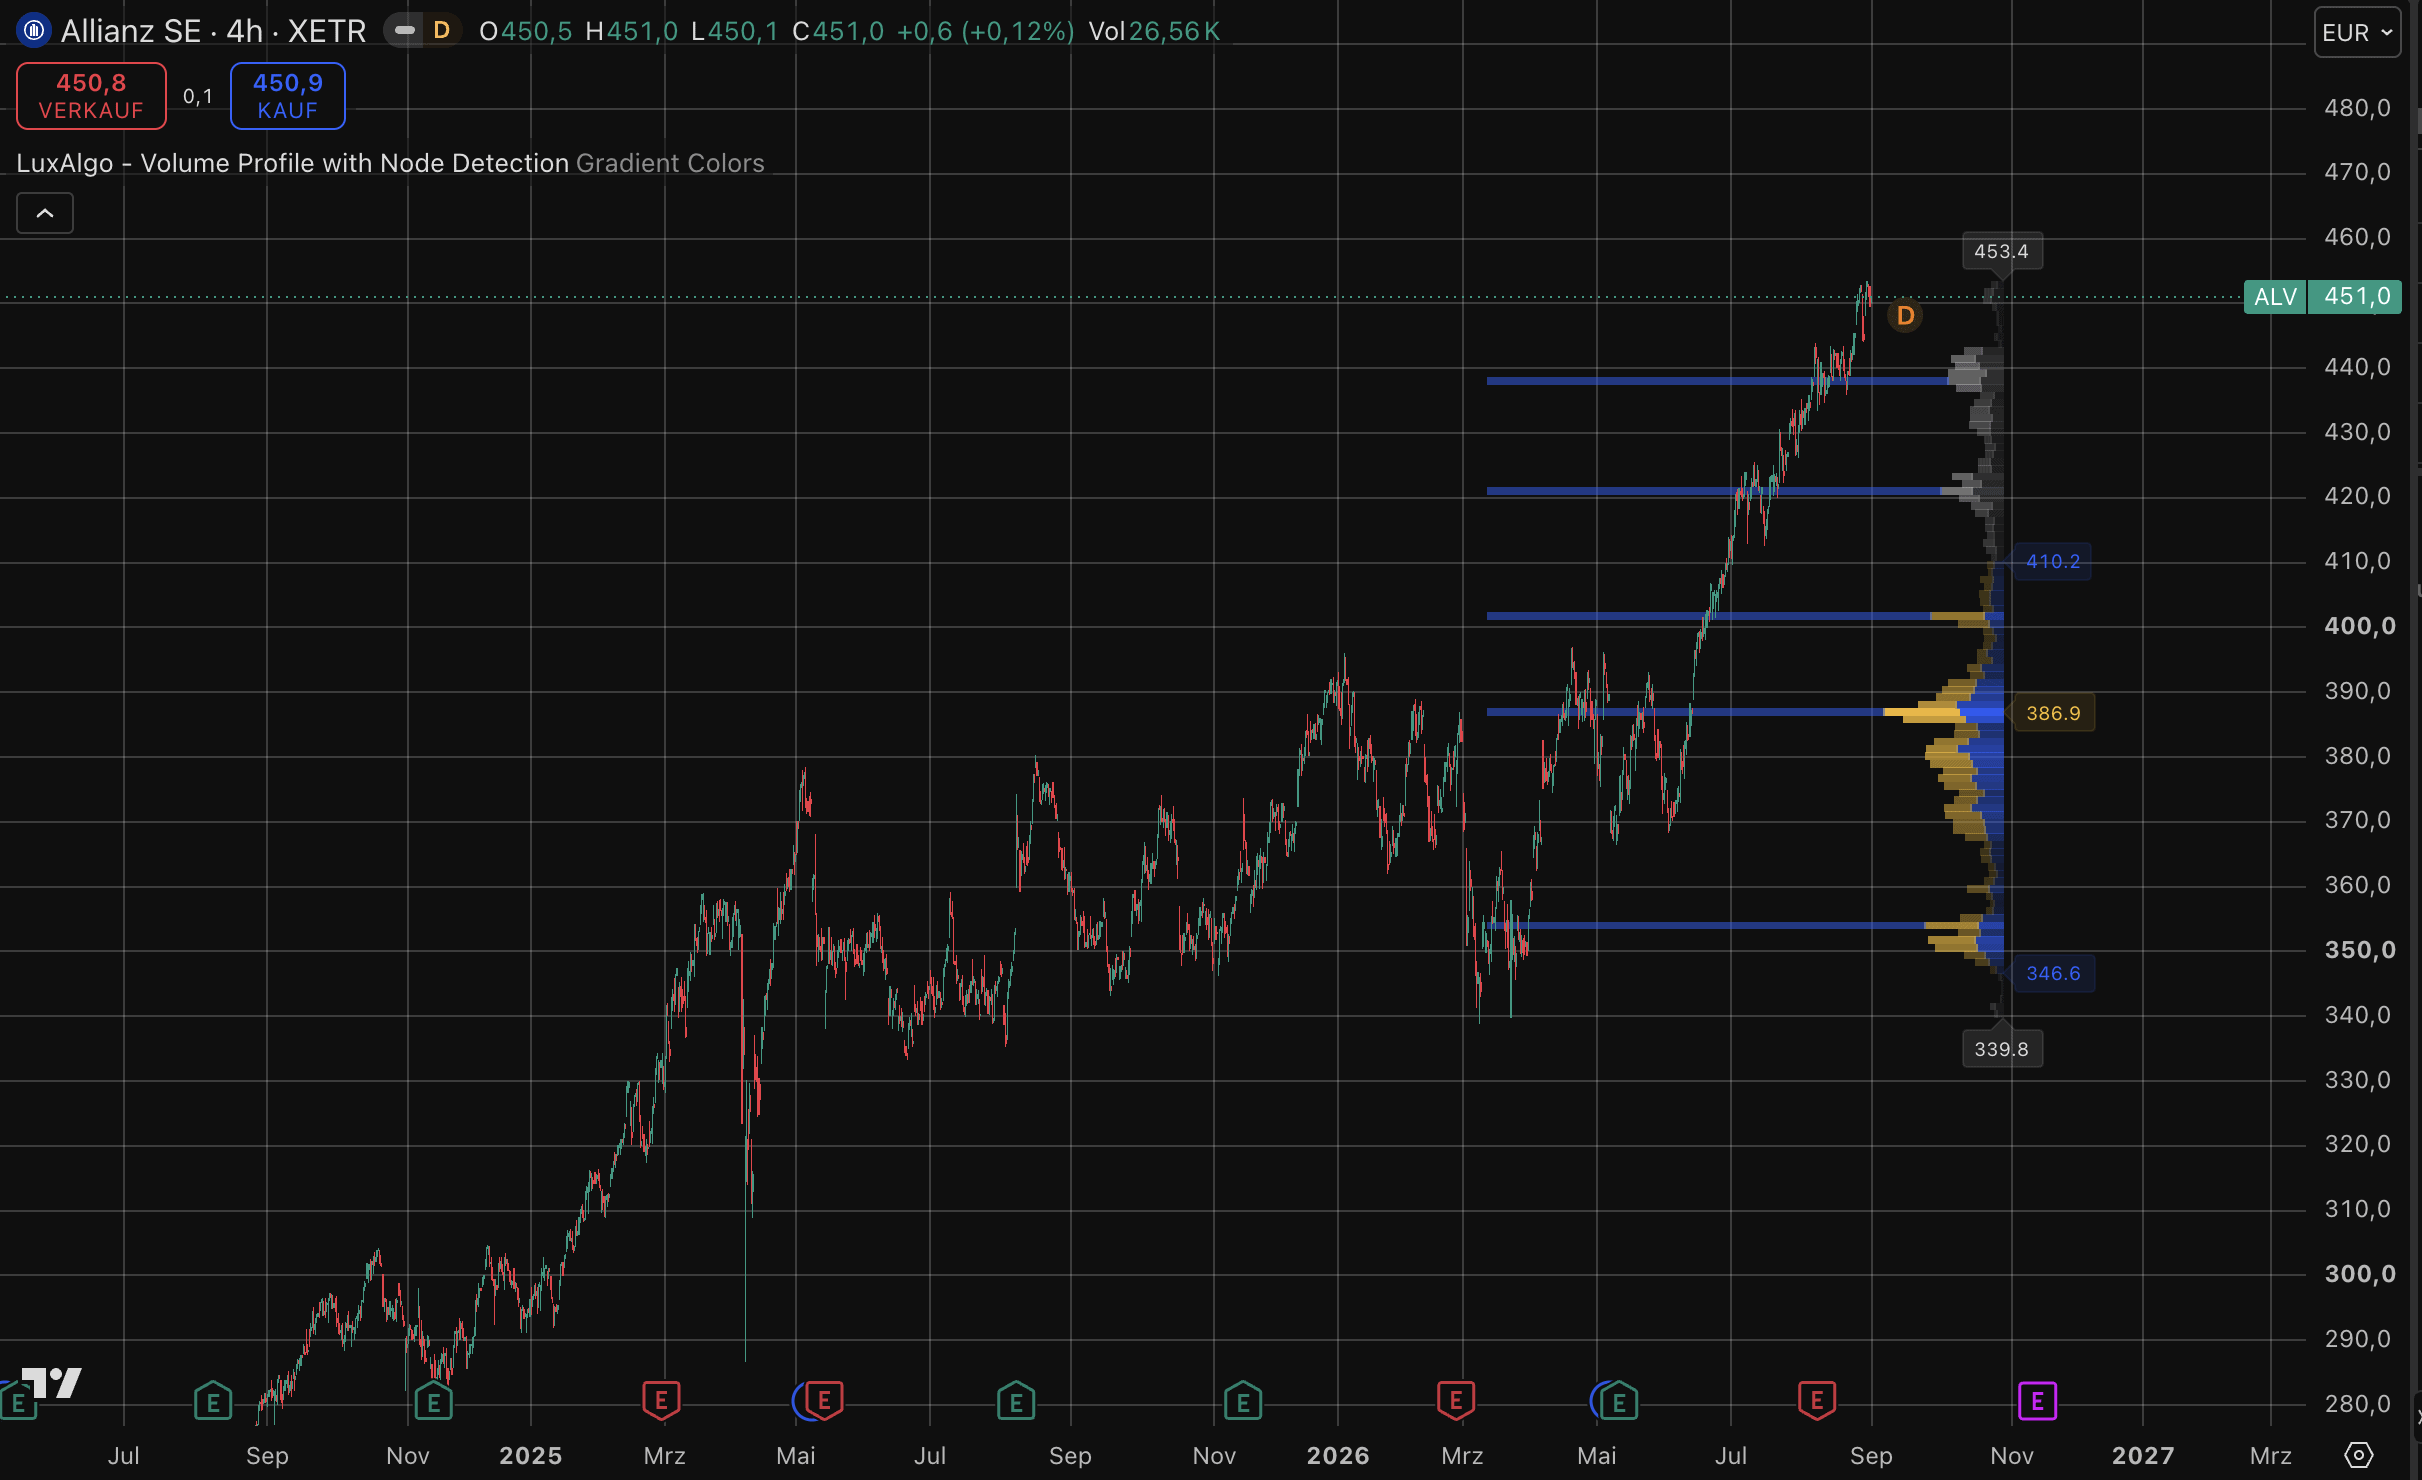Screen dimensions: 2422x1480
Task: Open the green E earnings marker after Mai 2026
Action: point(1619,1401)
